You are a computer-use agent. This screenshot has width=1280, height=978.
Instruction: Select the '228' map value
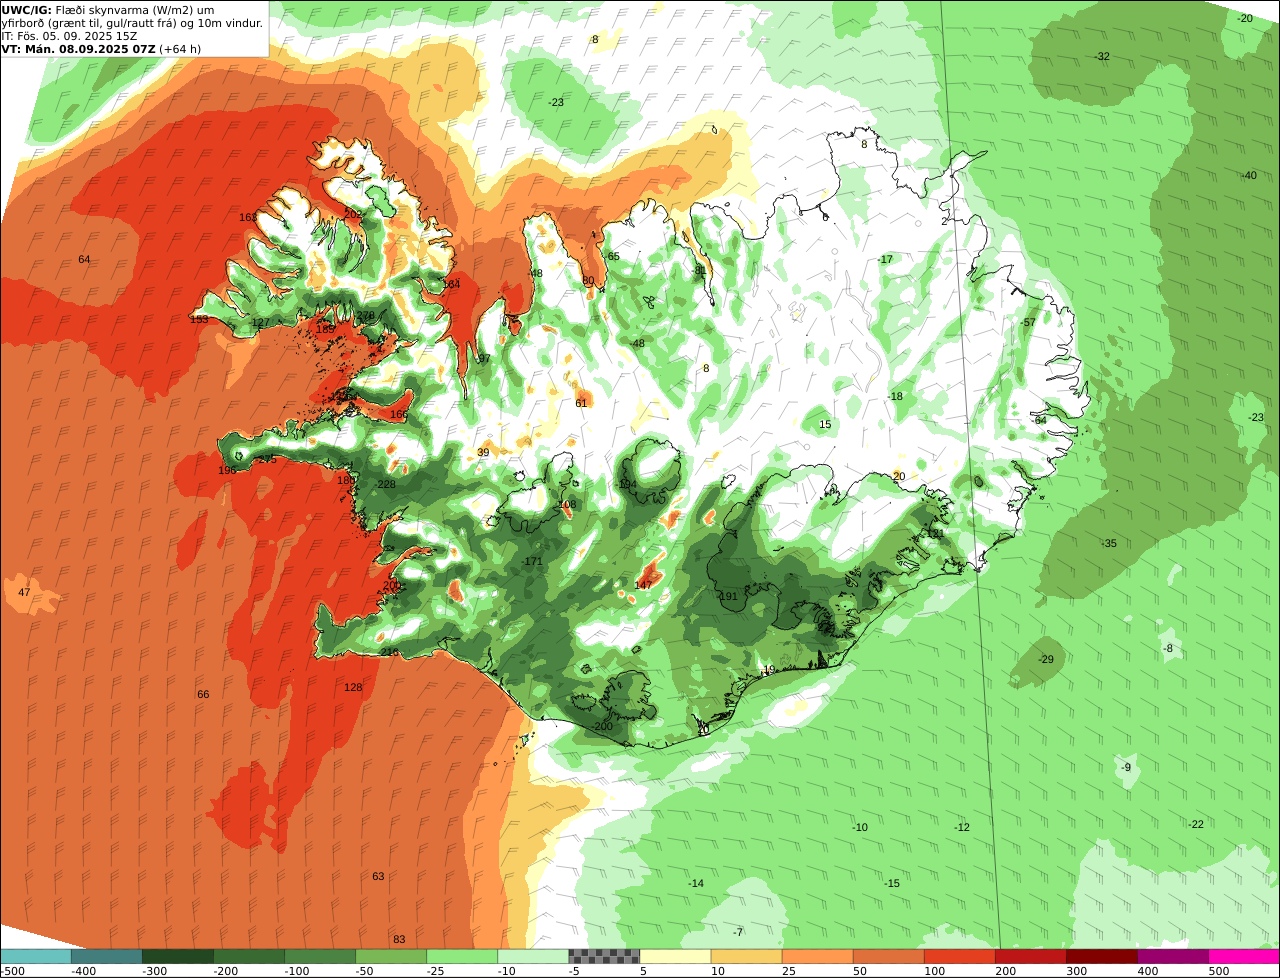(386, 485)
